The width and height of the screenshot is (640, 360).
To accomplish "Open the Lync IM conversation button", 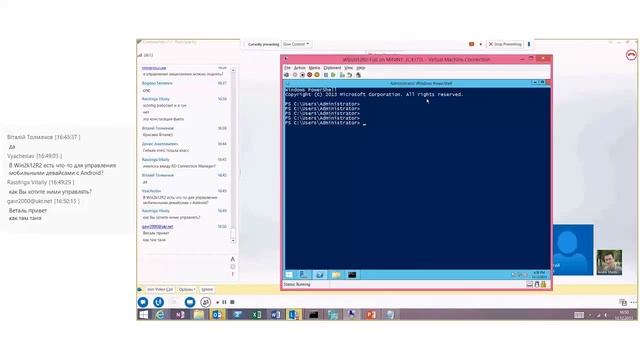I will click(143, 302).
